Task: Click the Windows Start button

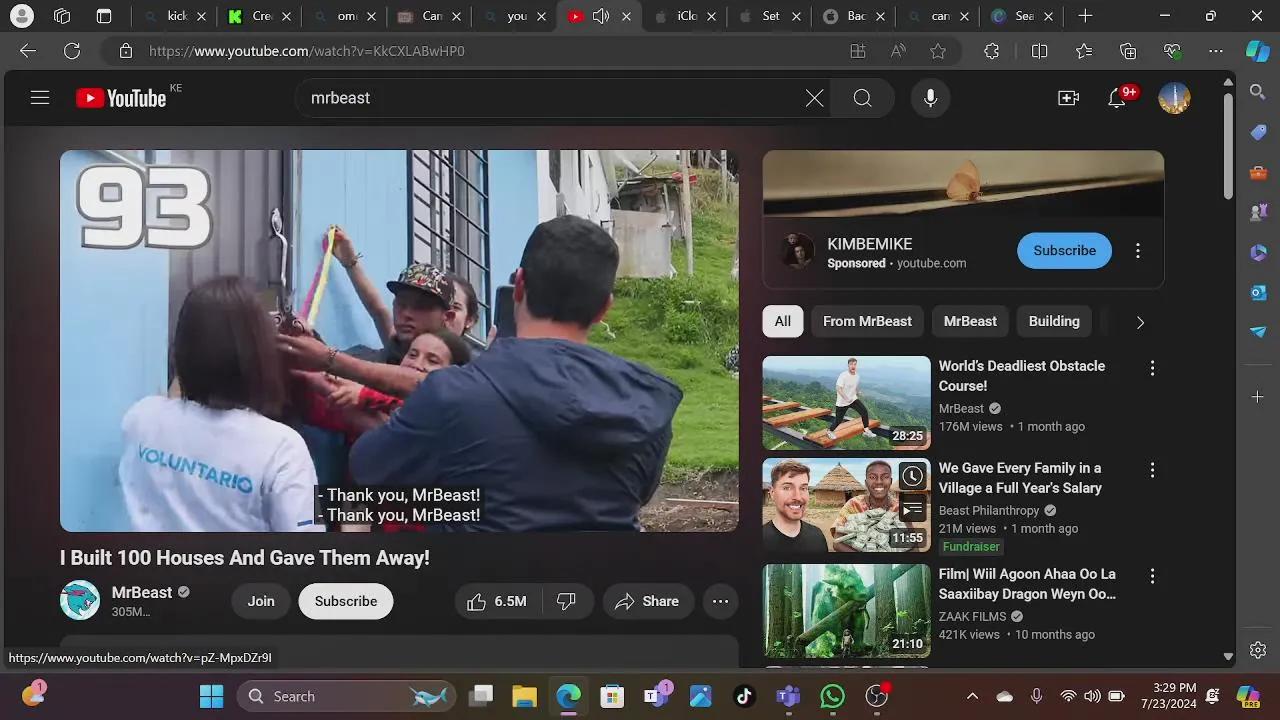Action: point(212,696)
